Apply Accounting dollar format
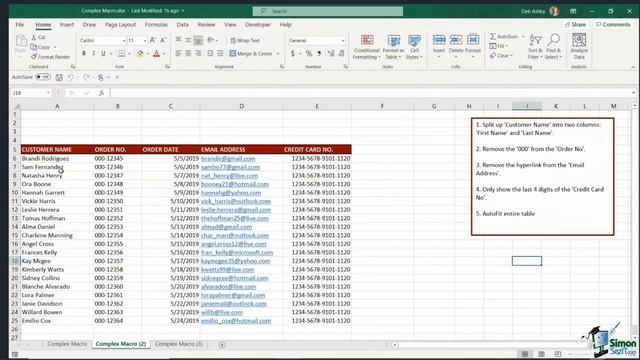Screen dimensions: 640x360 (293, 53)
